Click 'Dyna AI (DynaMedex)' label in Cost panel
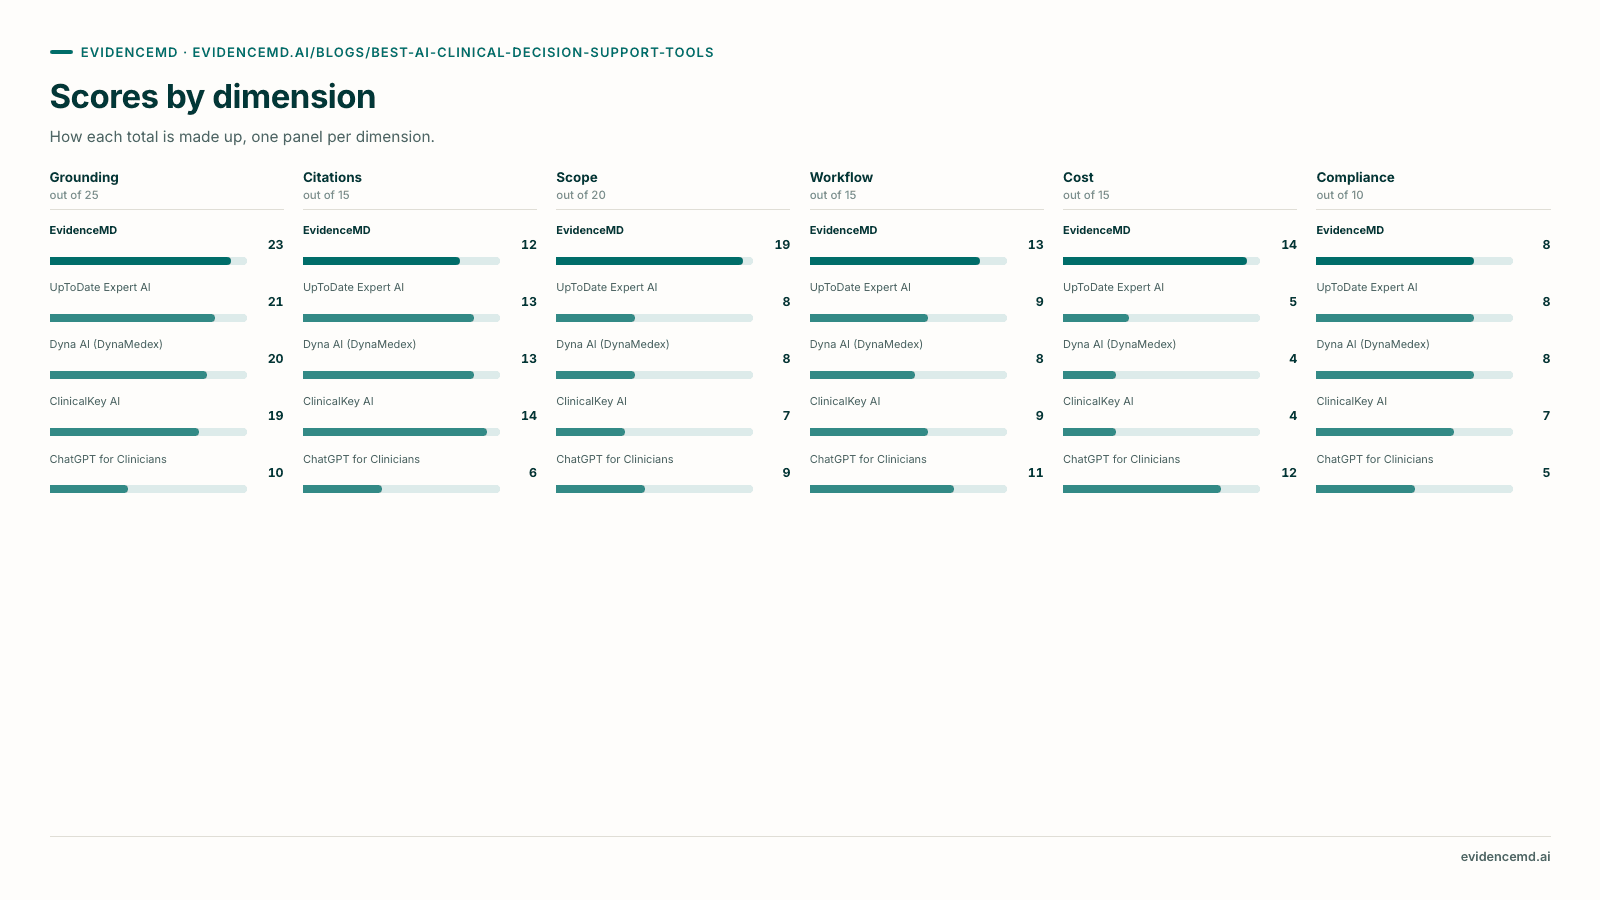The height and width of the screenshot is (900, 1600). pyautogui.click(x=1119, y=344)
